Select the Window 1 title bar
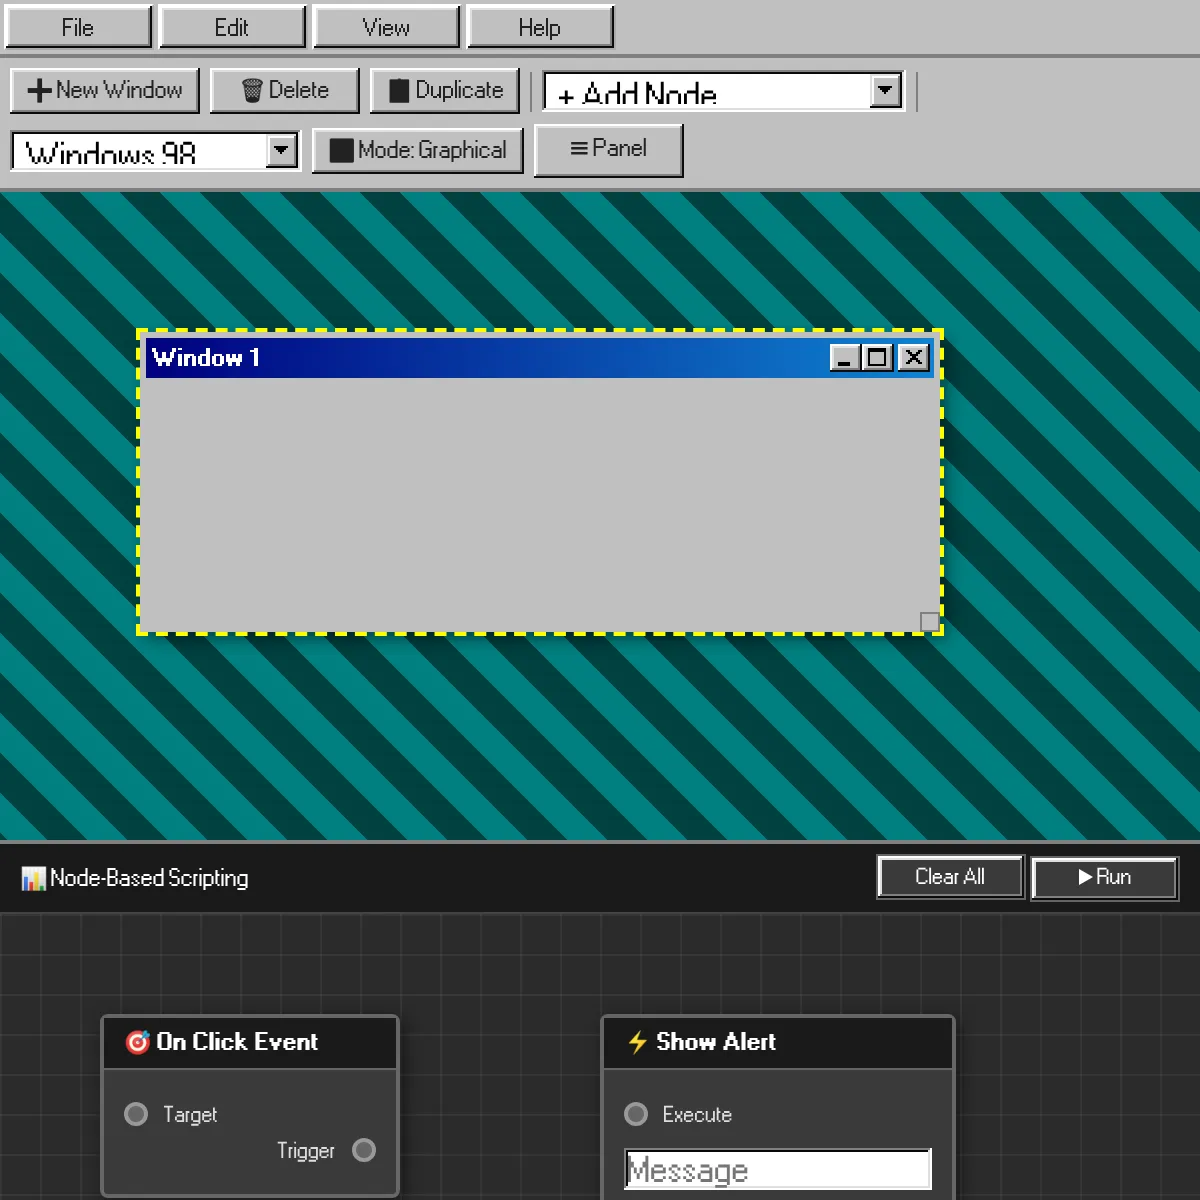The width and height of the screenshot is (1200, 1200). click(x=450, y=357)
